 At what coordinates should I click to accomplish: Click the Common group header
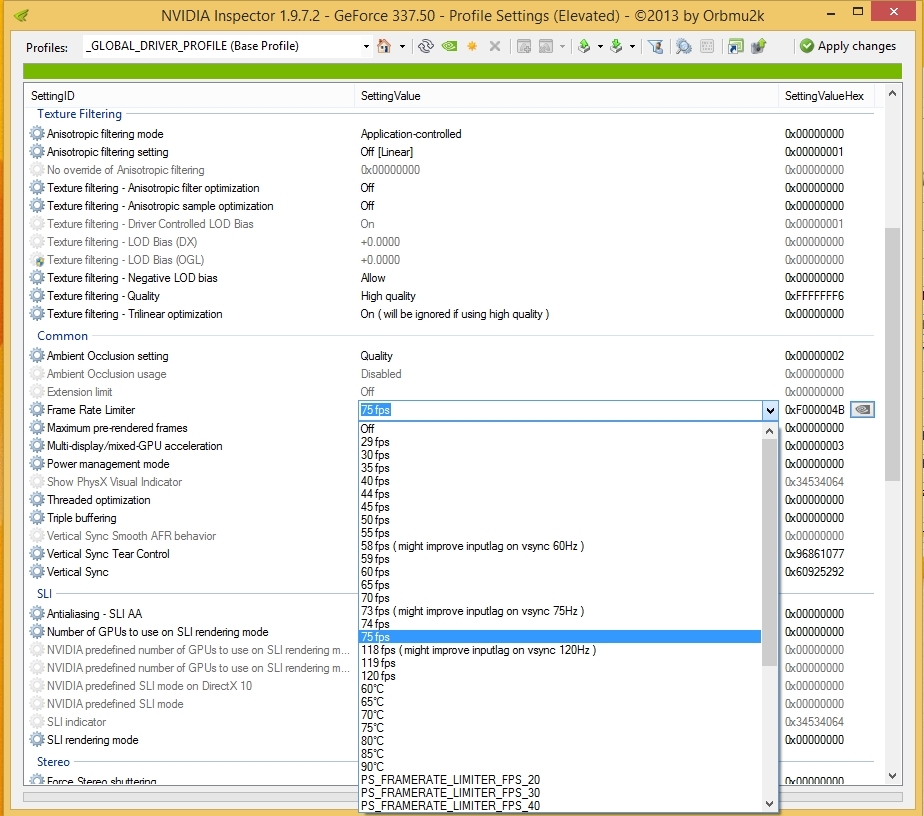[x=62, y=336]
